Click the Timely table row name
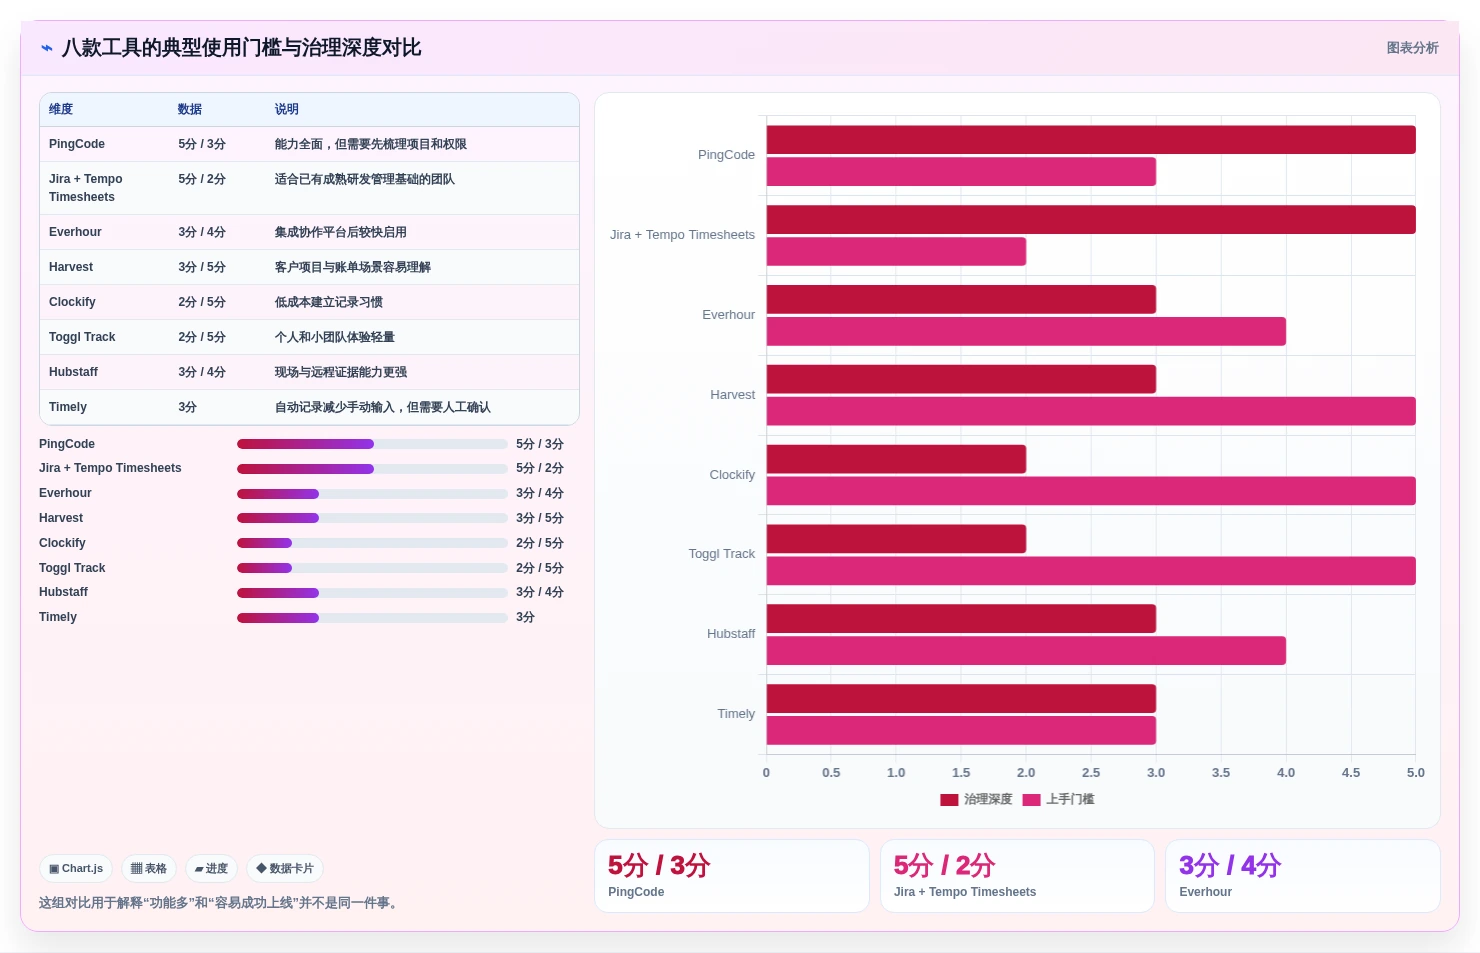This screenshot has width=1480, height=953. [68, 407]
